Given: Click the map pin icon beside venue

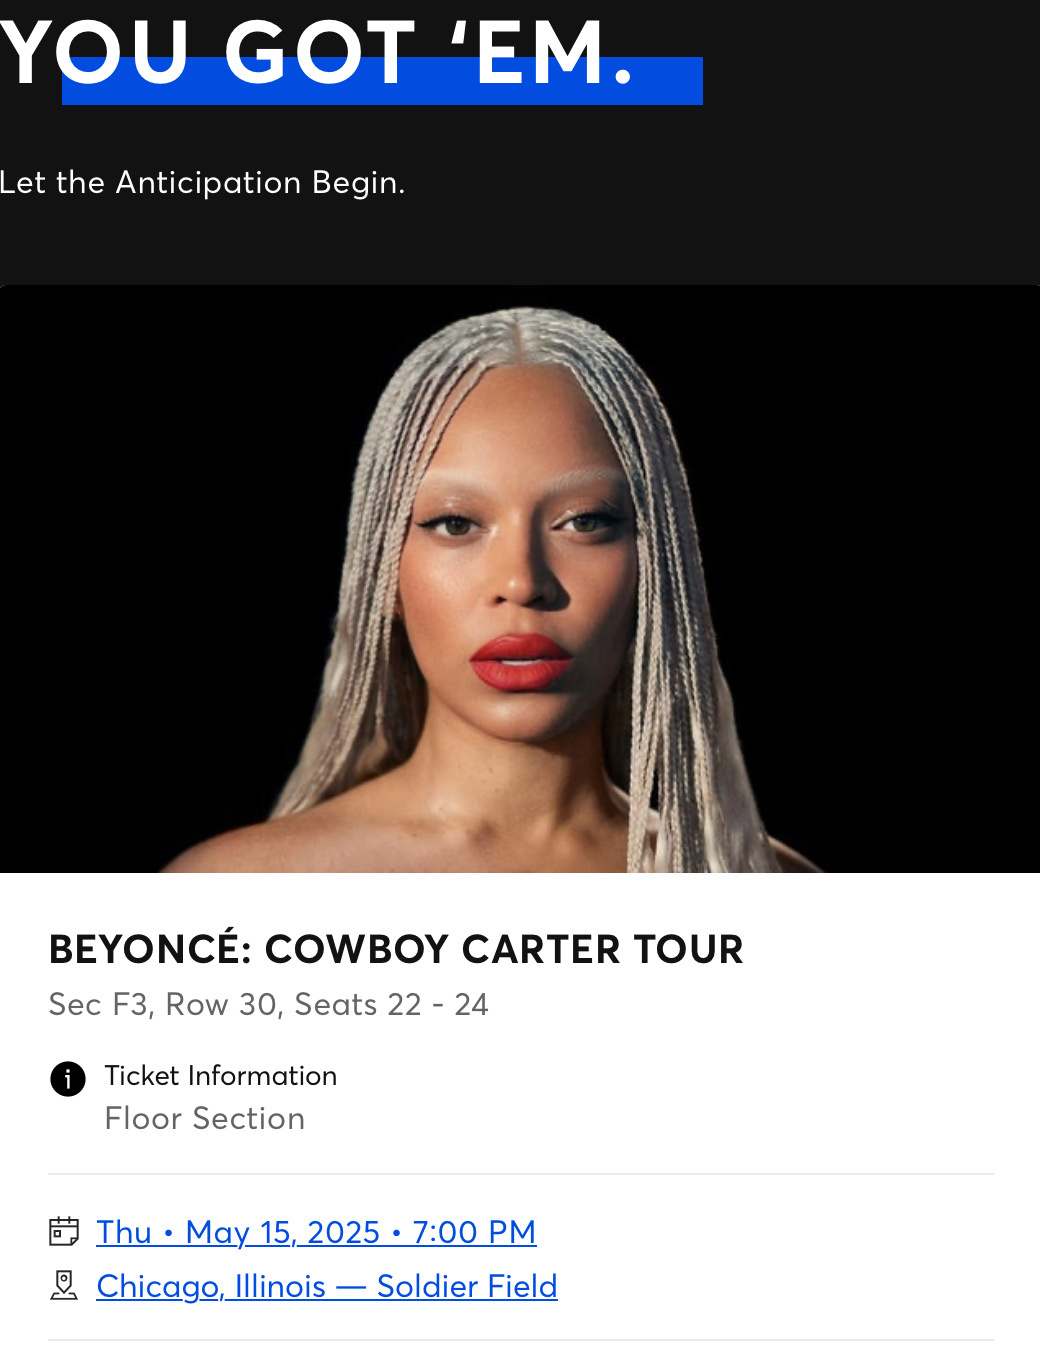Looking at the screenshot, I should click(x=64, y=1285).
